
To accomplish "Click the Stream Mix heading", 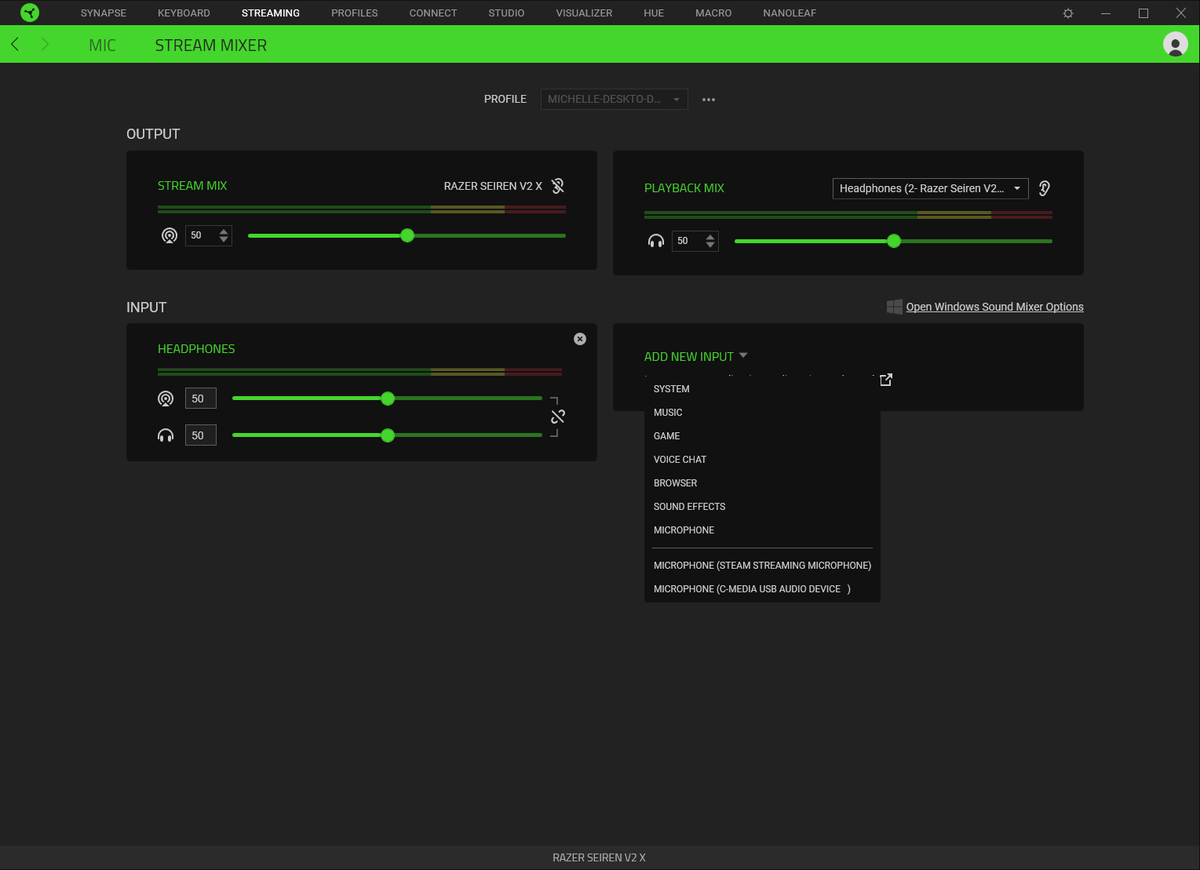I will [192, 186].
